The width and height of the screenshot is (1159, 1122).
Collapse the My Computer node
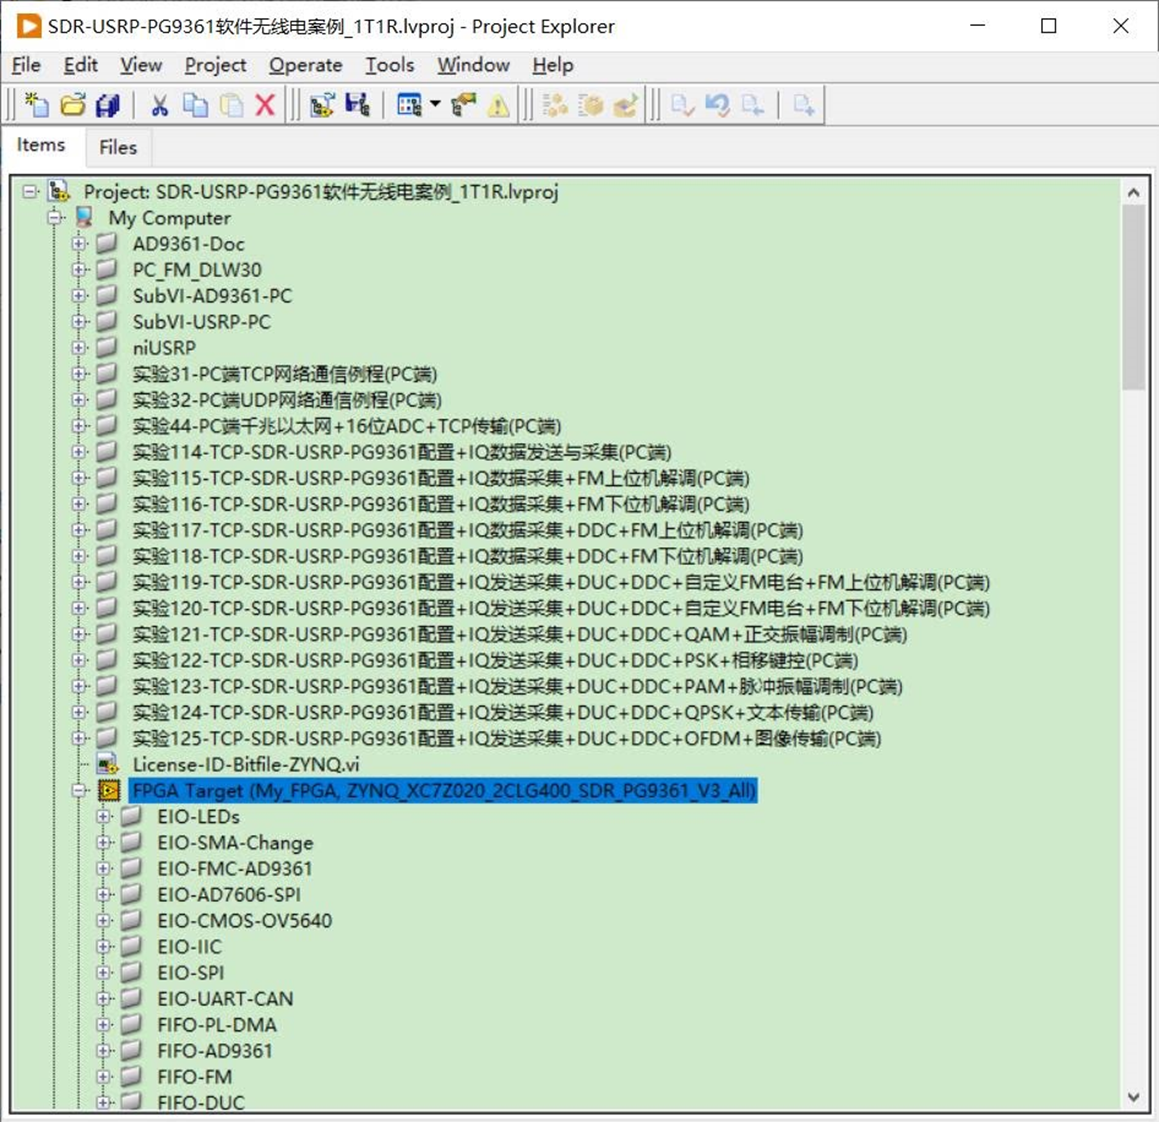coord(55,218)
